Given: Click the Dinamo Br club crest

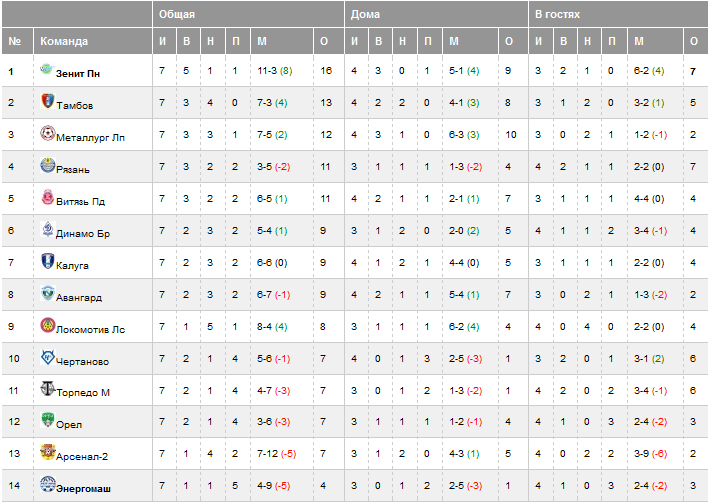Looking at the screenshot, I should pos(48,230).
